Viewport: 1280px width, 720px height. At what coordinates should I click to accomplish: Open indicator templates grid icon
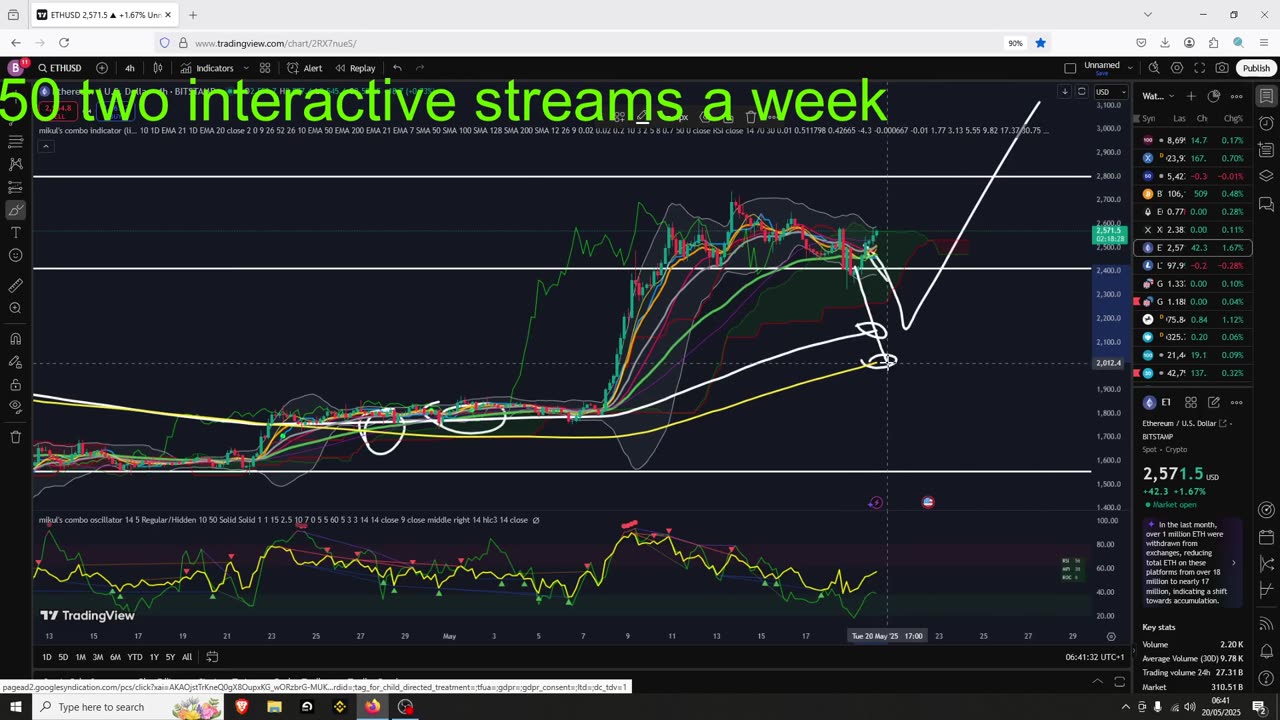coord(265,68)
